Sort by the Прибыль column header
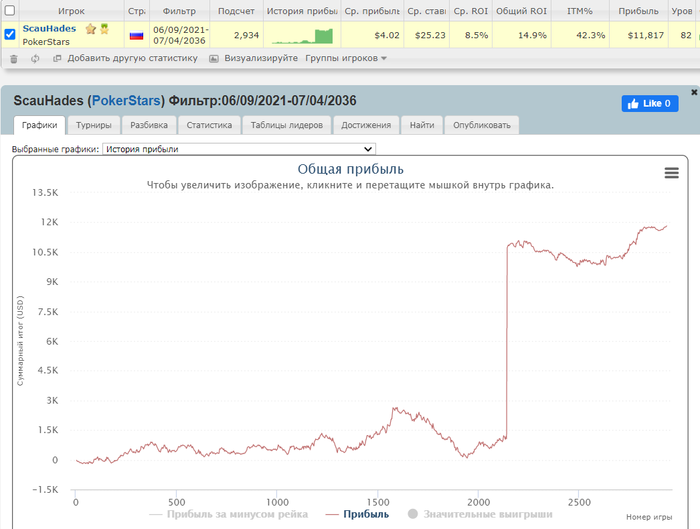 (x=638, y=11)
